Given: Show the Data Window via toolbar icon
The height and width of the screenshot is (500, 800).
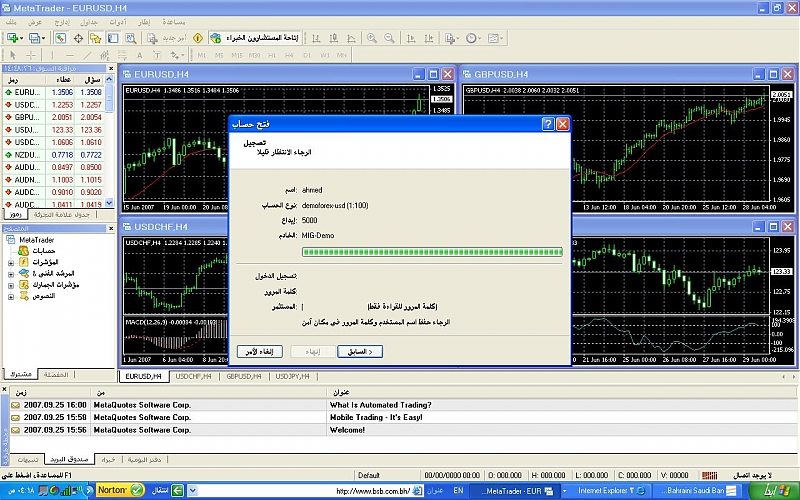Looking at the screenshot, I should click(x=79, y=38).
